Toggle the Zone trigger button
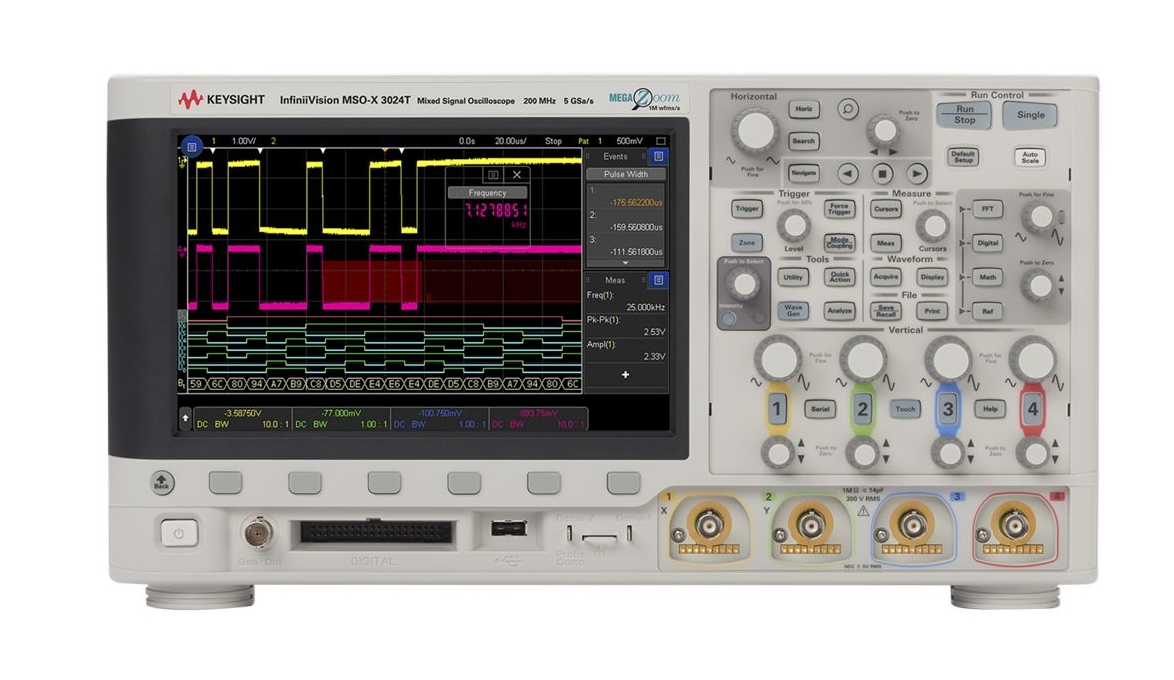This screenshot has height=680, width=1174. coord(747,244)
